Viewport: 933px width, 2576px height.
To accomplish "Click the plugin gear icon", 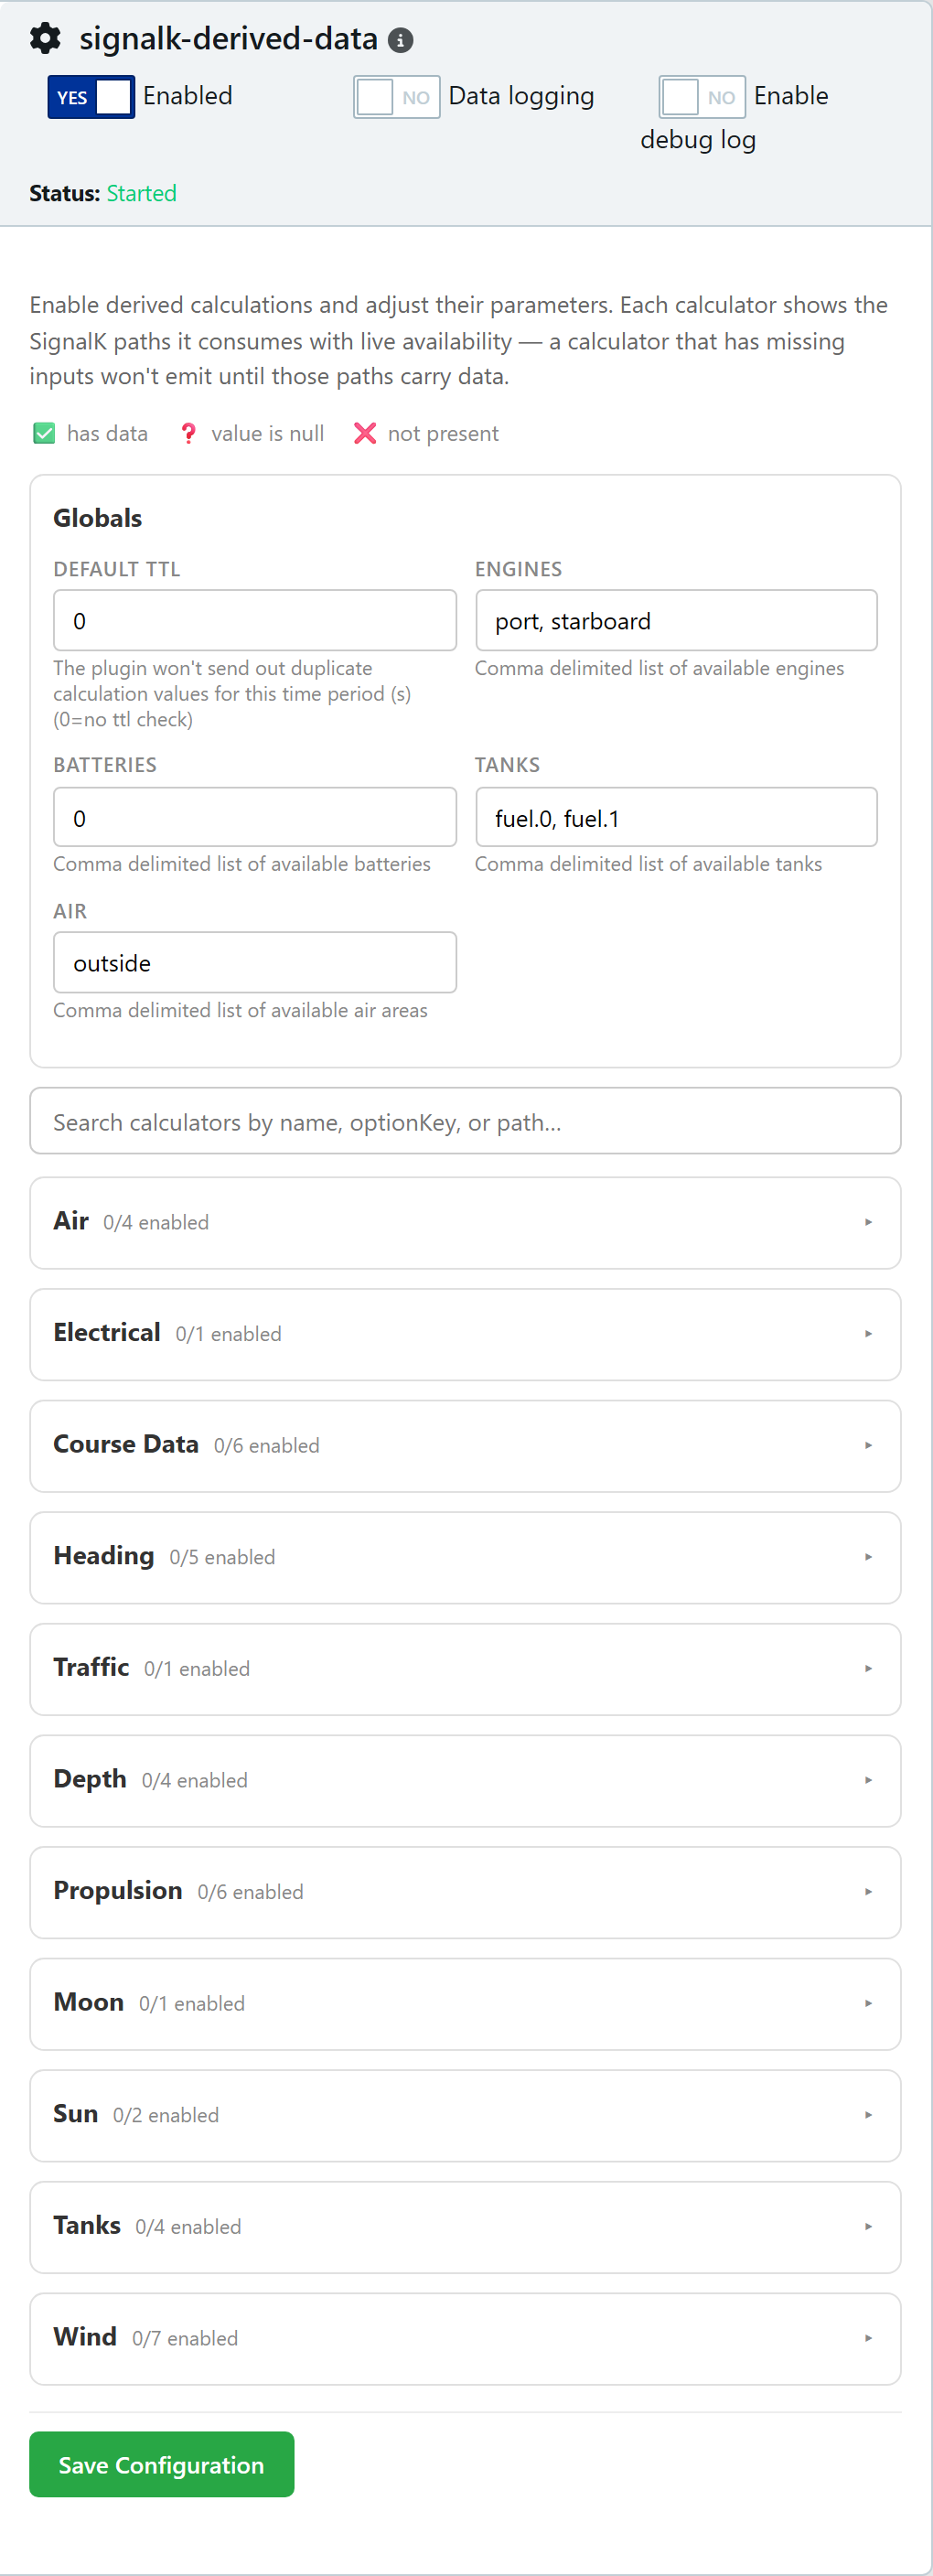I will click(45, 39).
